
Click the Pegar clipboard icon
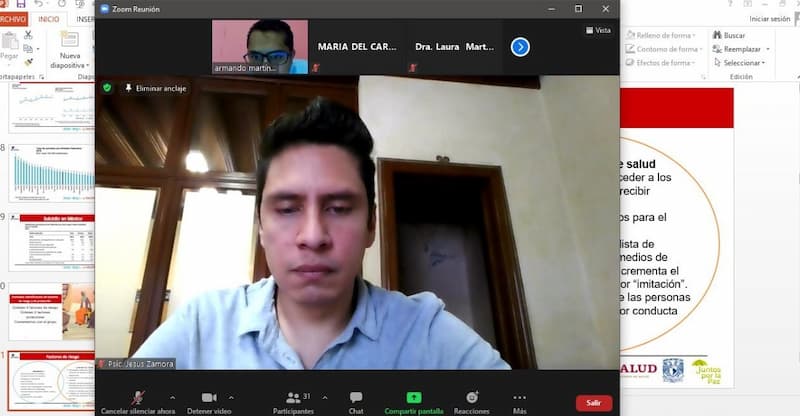click(x=9, y=40)
